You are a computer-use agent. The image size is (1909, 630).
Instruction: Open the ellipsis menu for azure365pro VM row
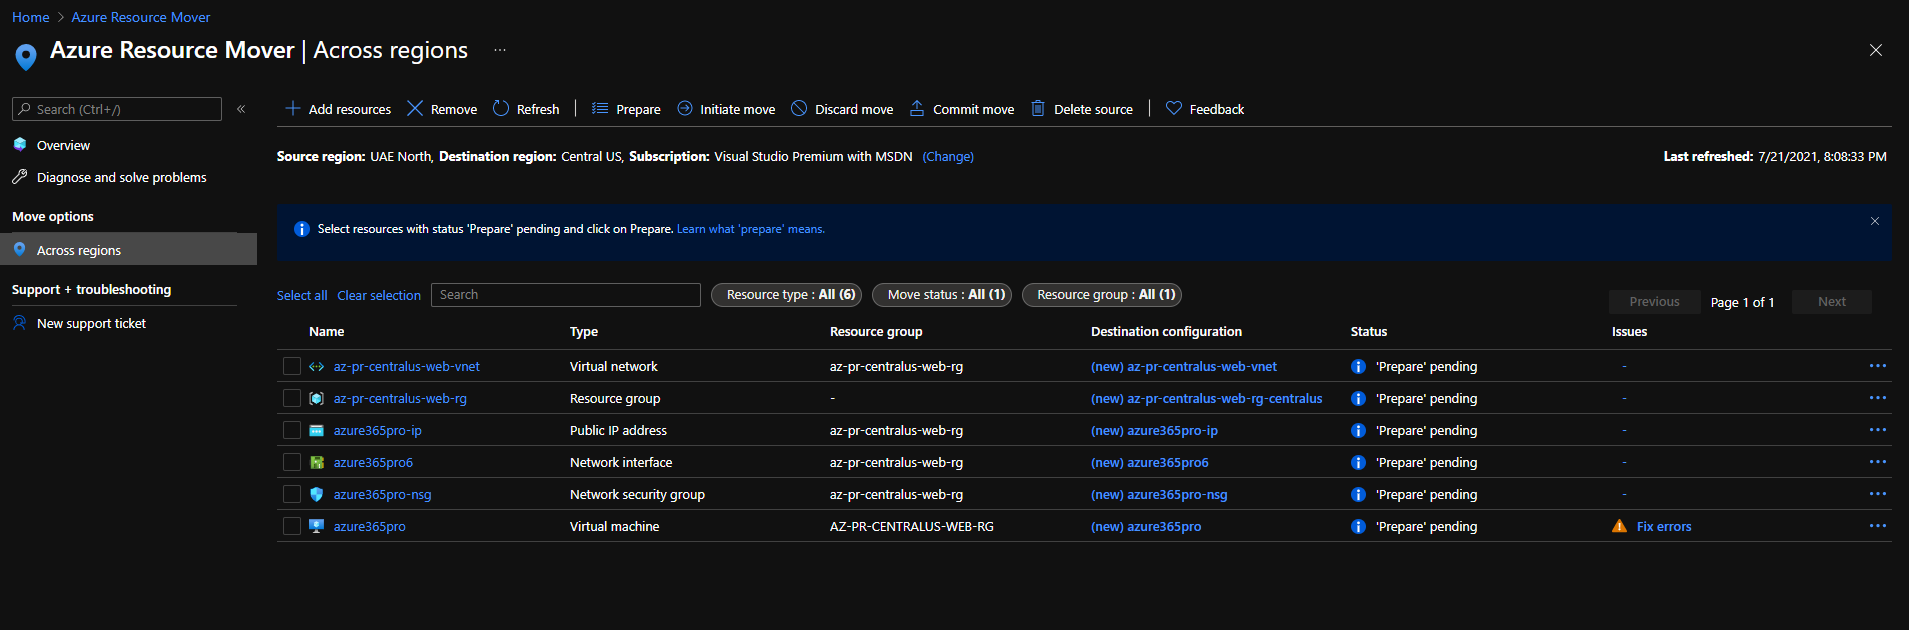[1878, 526]
